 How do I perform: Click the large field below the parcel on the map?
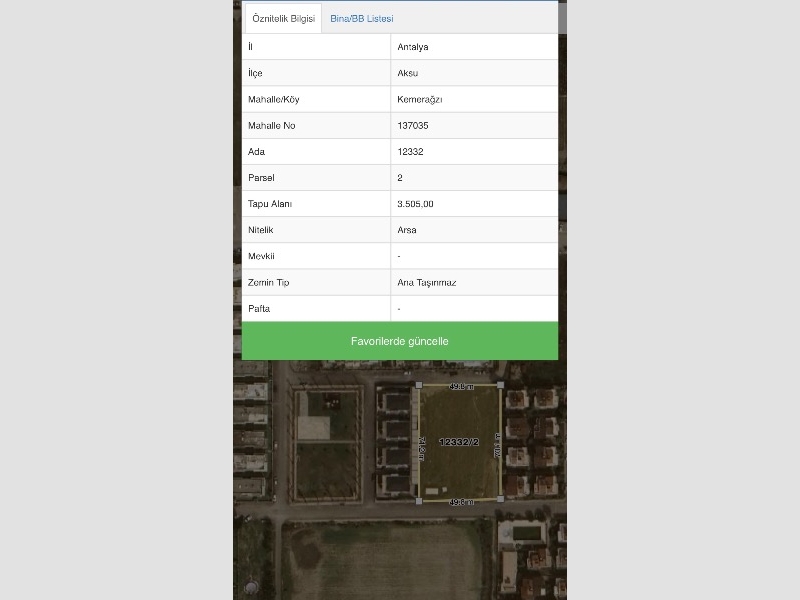385,560
